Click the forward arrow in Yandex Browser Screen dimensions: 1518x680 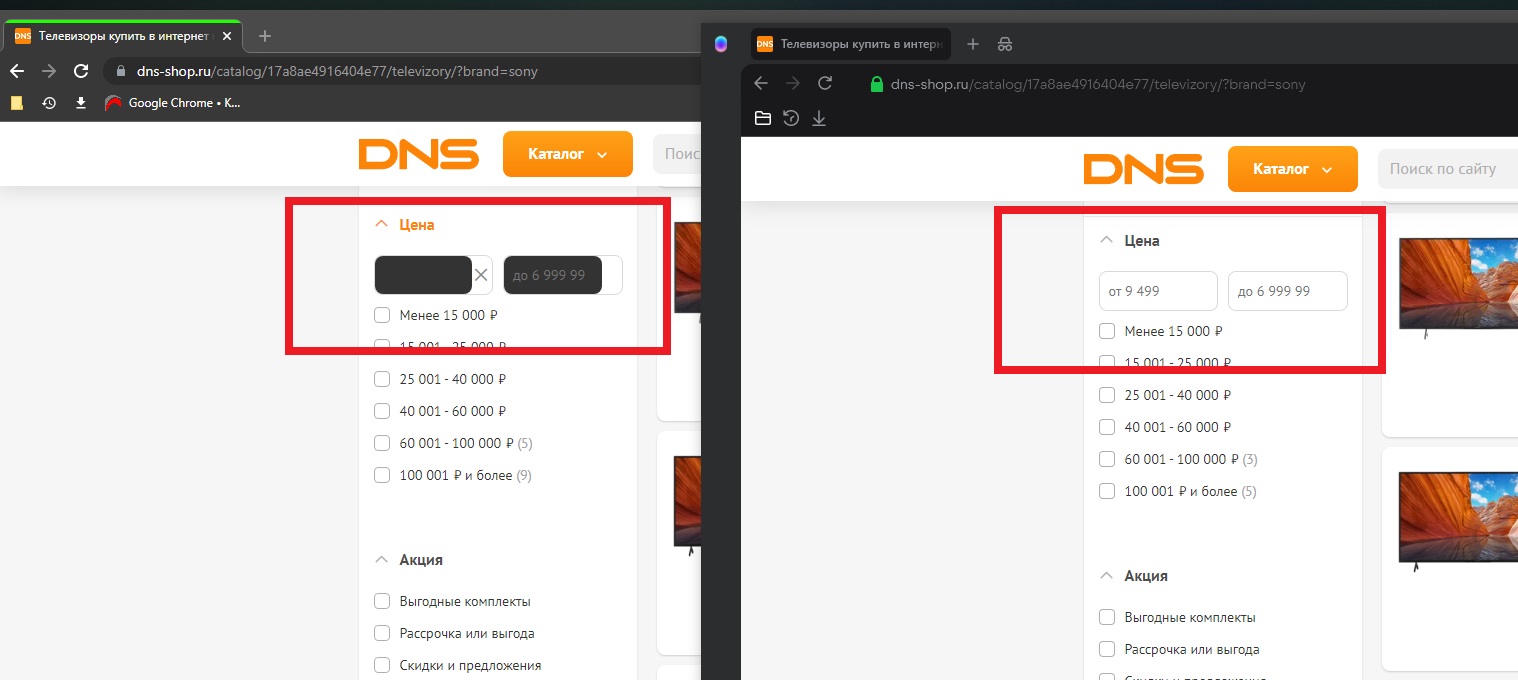point(793,84)
